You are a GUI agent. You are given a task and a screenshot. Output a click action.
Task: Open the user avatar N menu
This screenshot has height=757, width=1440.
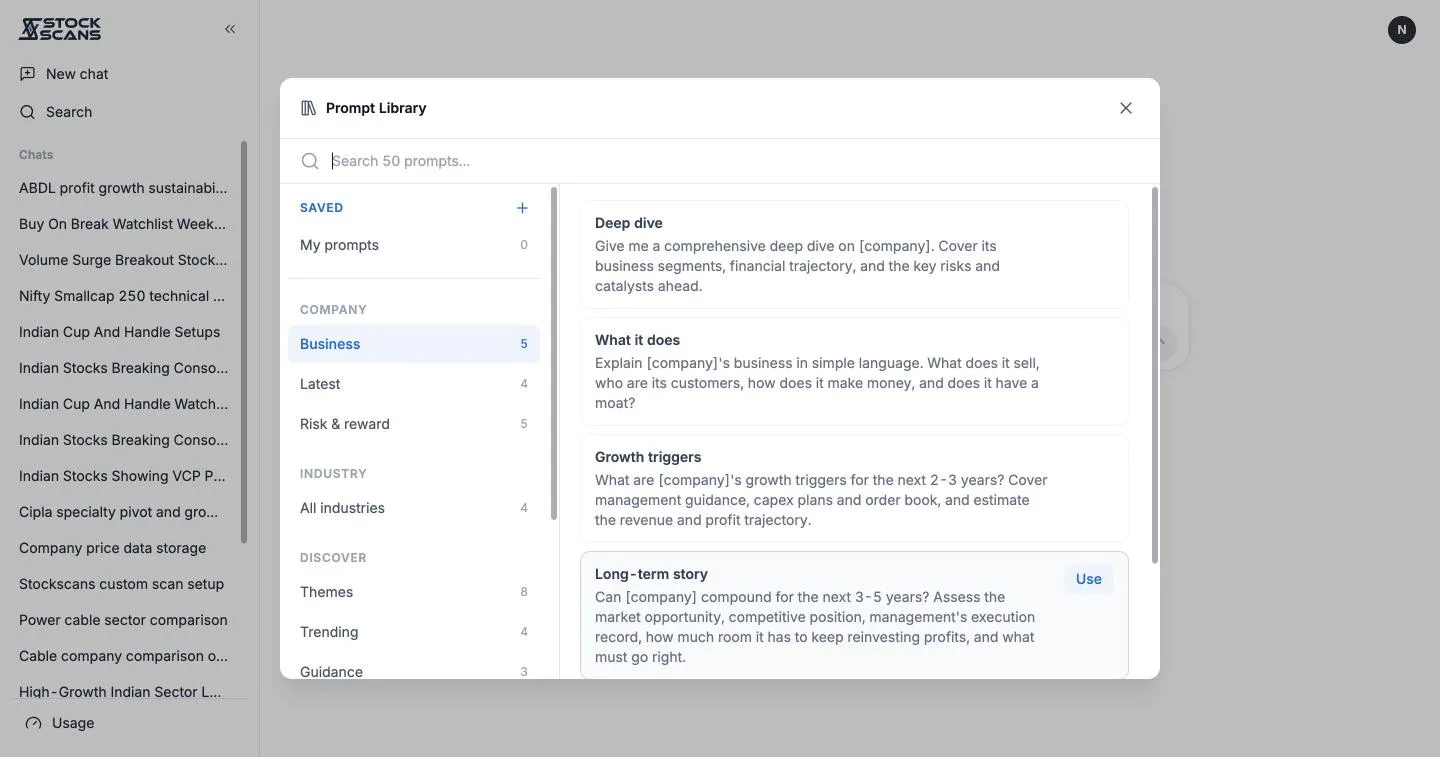click(1402, 30)
